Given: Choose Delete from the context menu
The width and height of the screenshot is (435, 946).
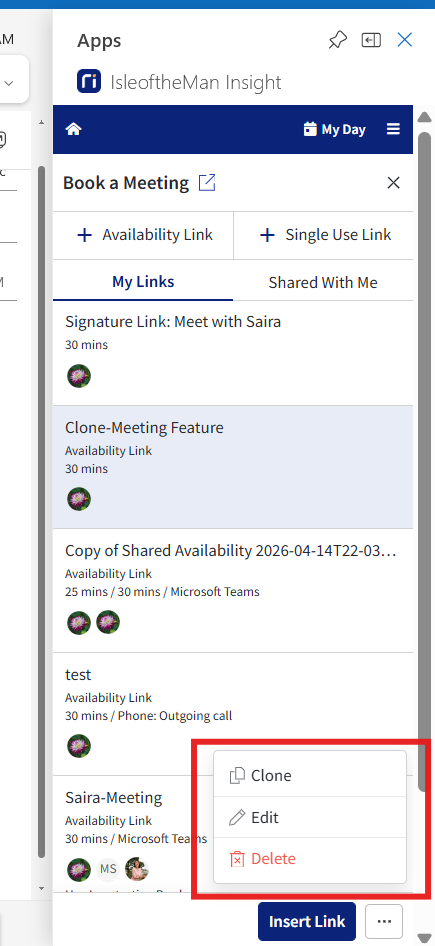Looking at the screenshot, I should (x=310, y=859).
